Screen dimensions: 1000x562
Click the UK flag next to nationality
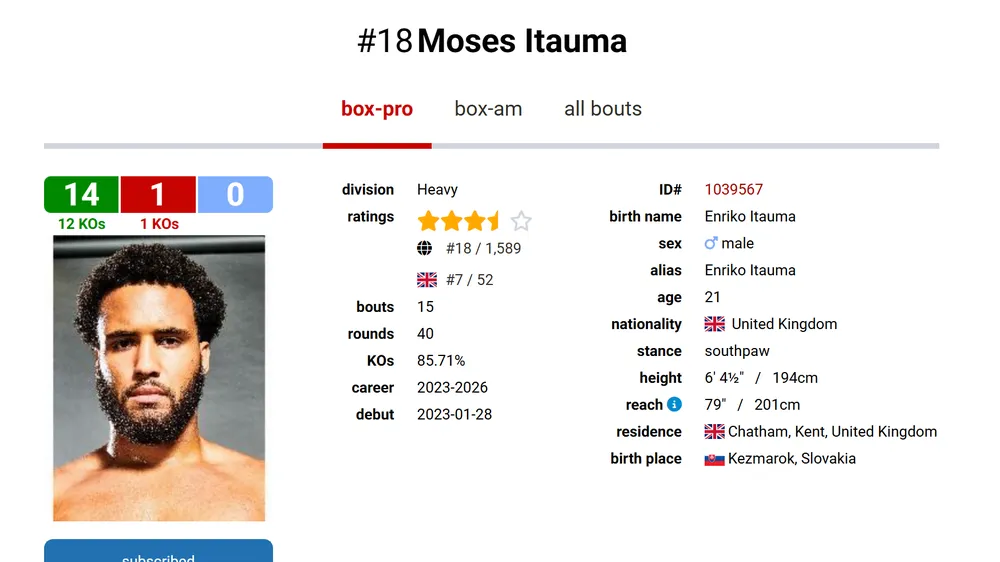tap(714, 324)
